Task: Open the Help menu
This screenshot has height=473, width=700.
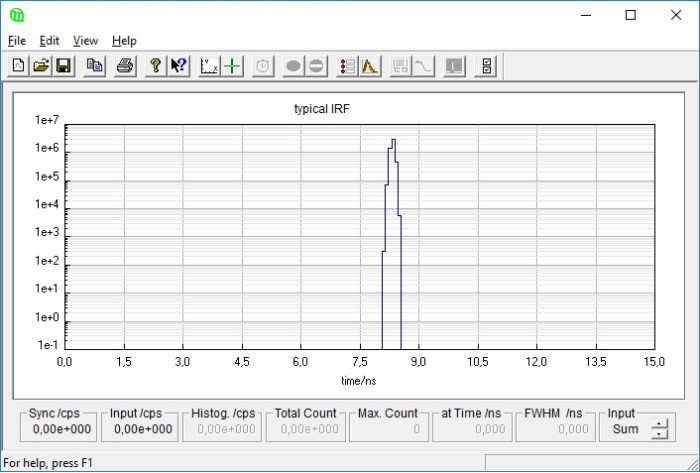Action: [x=124, y=41]
